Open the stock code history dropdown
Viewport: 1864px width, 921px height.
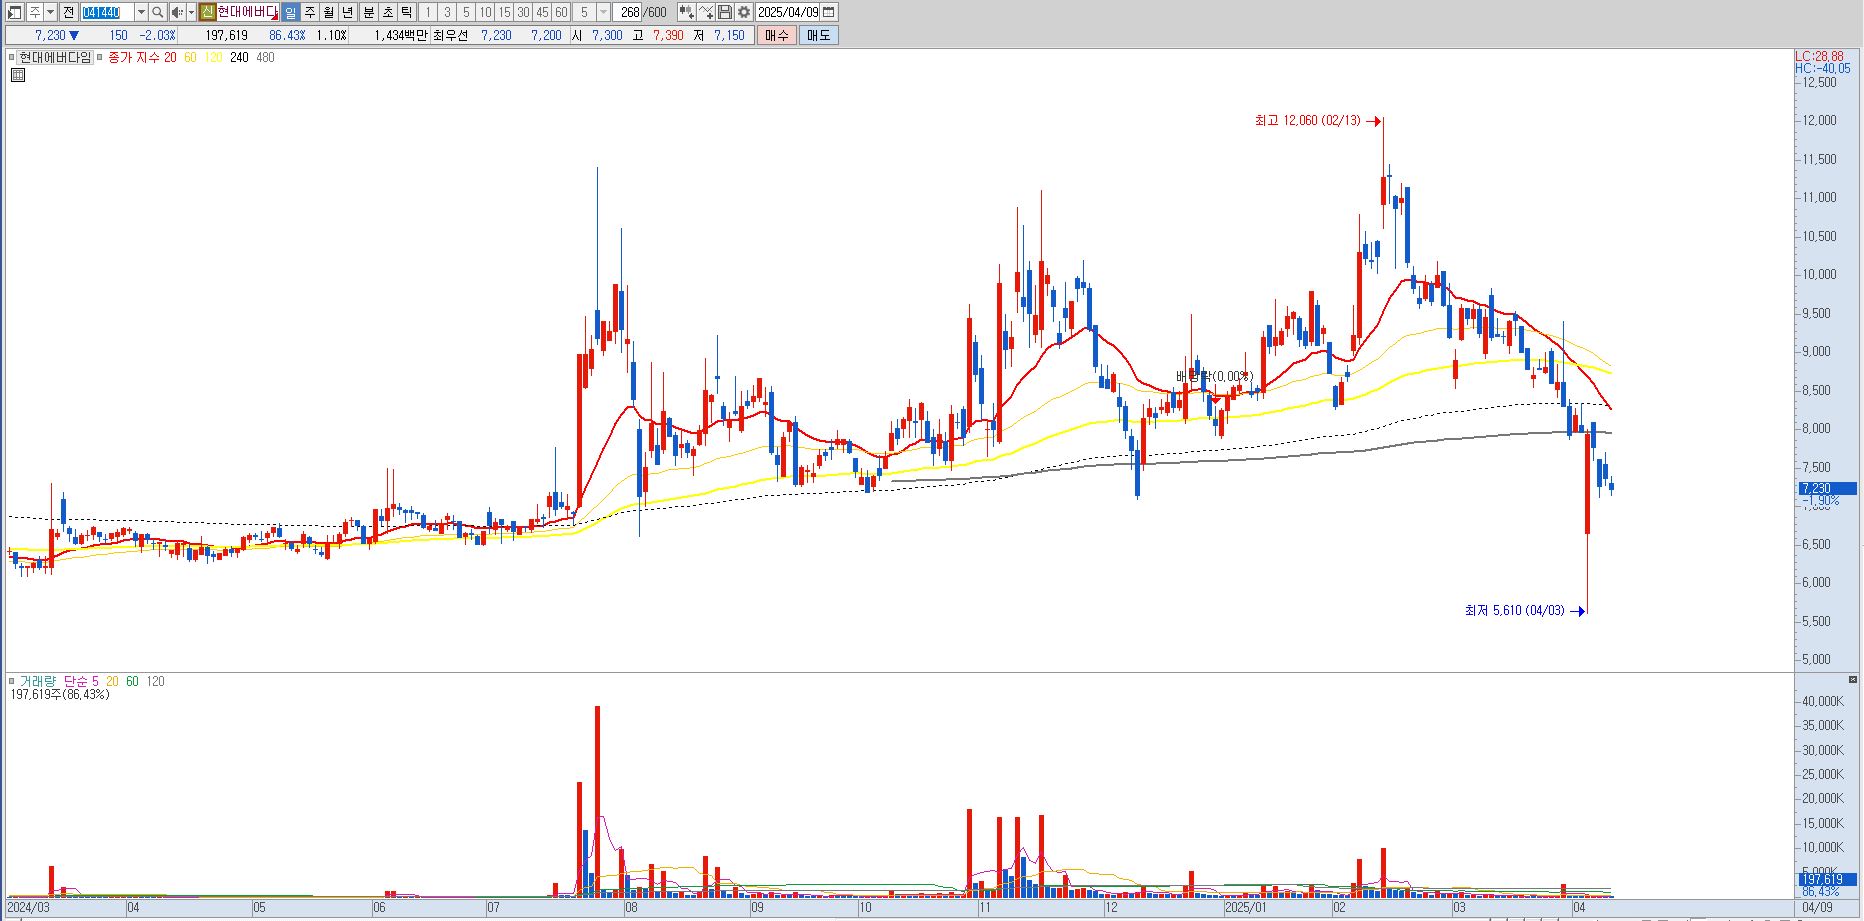coord(141,12)
